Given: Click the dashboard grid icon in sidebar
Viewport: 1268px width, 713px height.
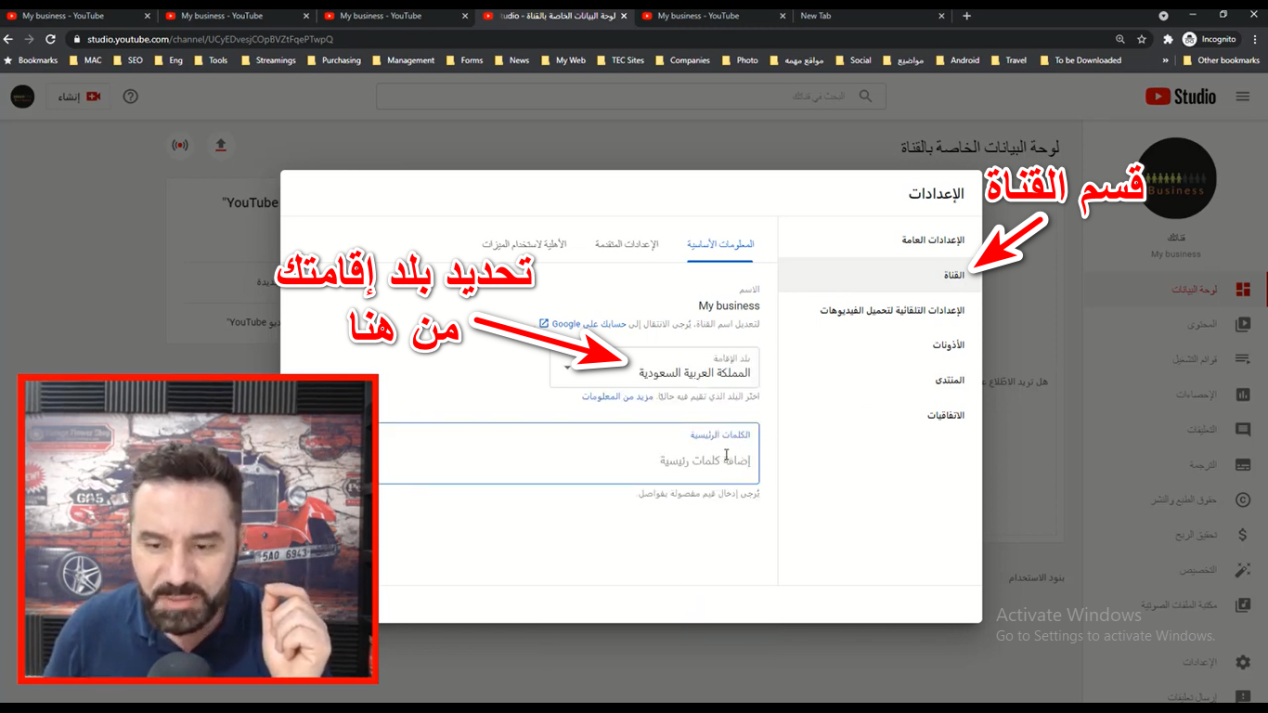Looking at the screenshot, I should pyautogui.click(x=1242, y=290).
